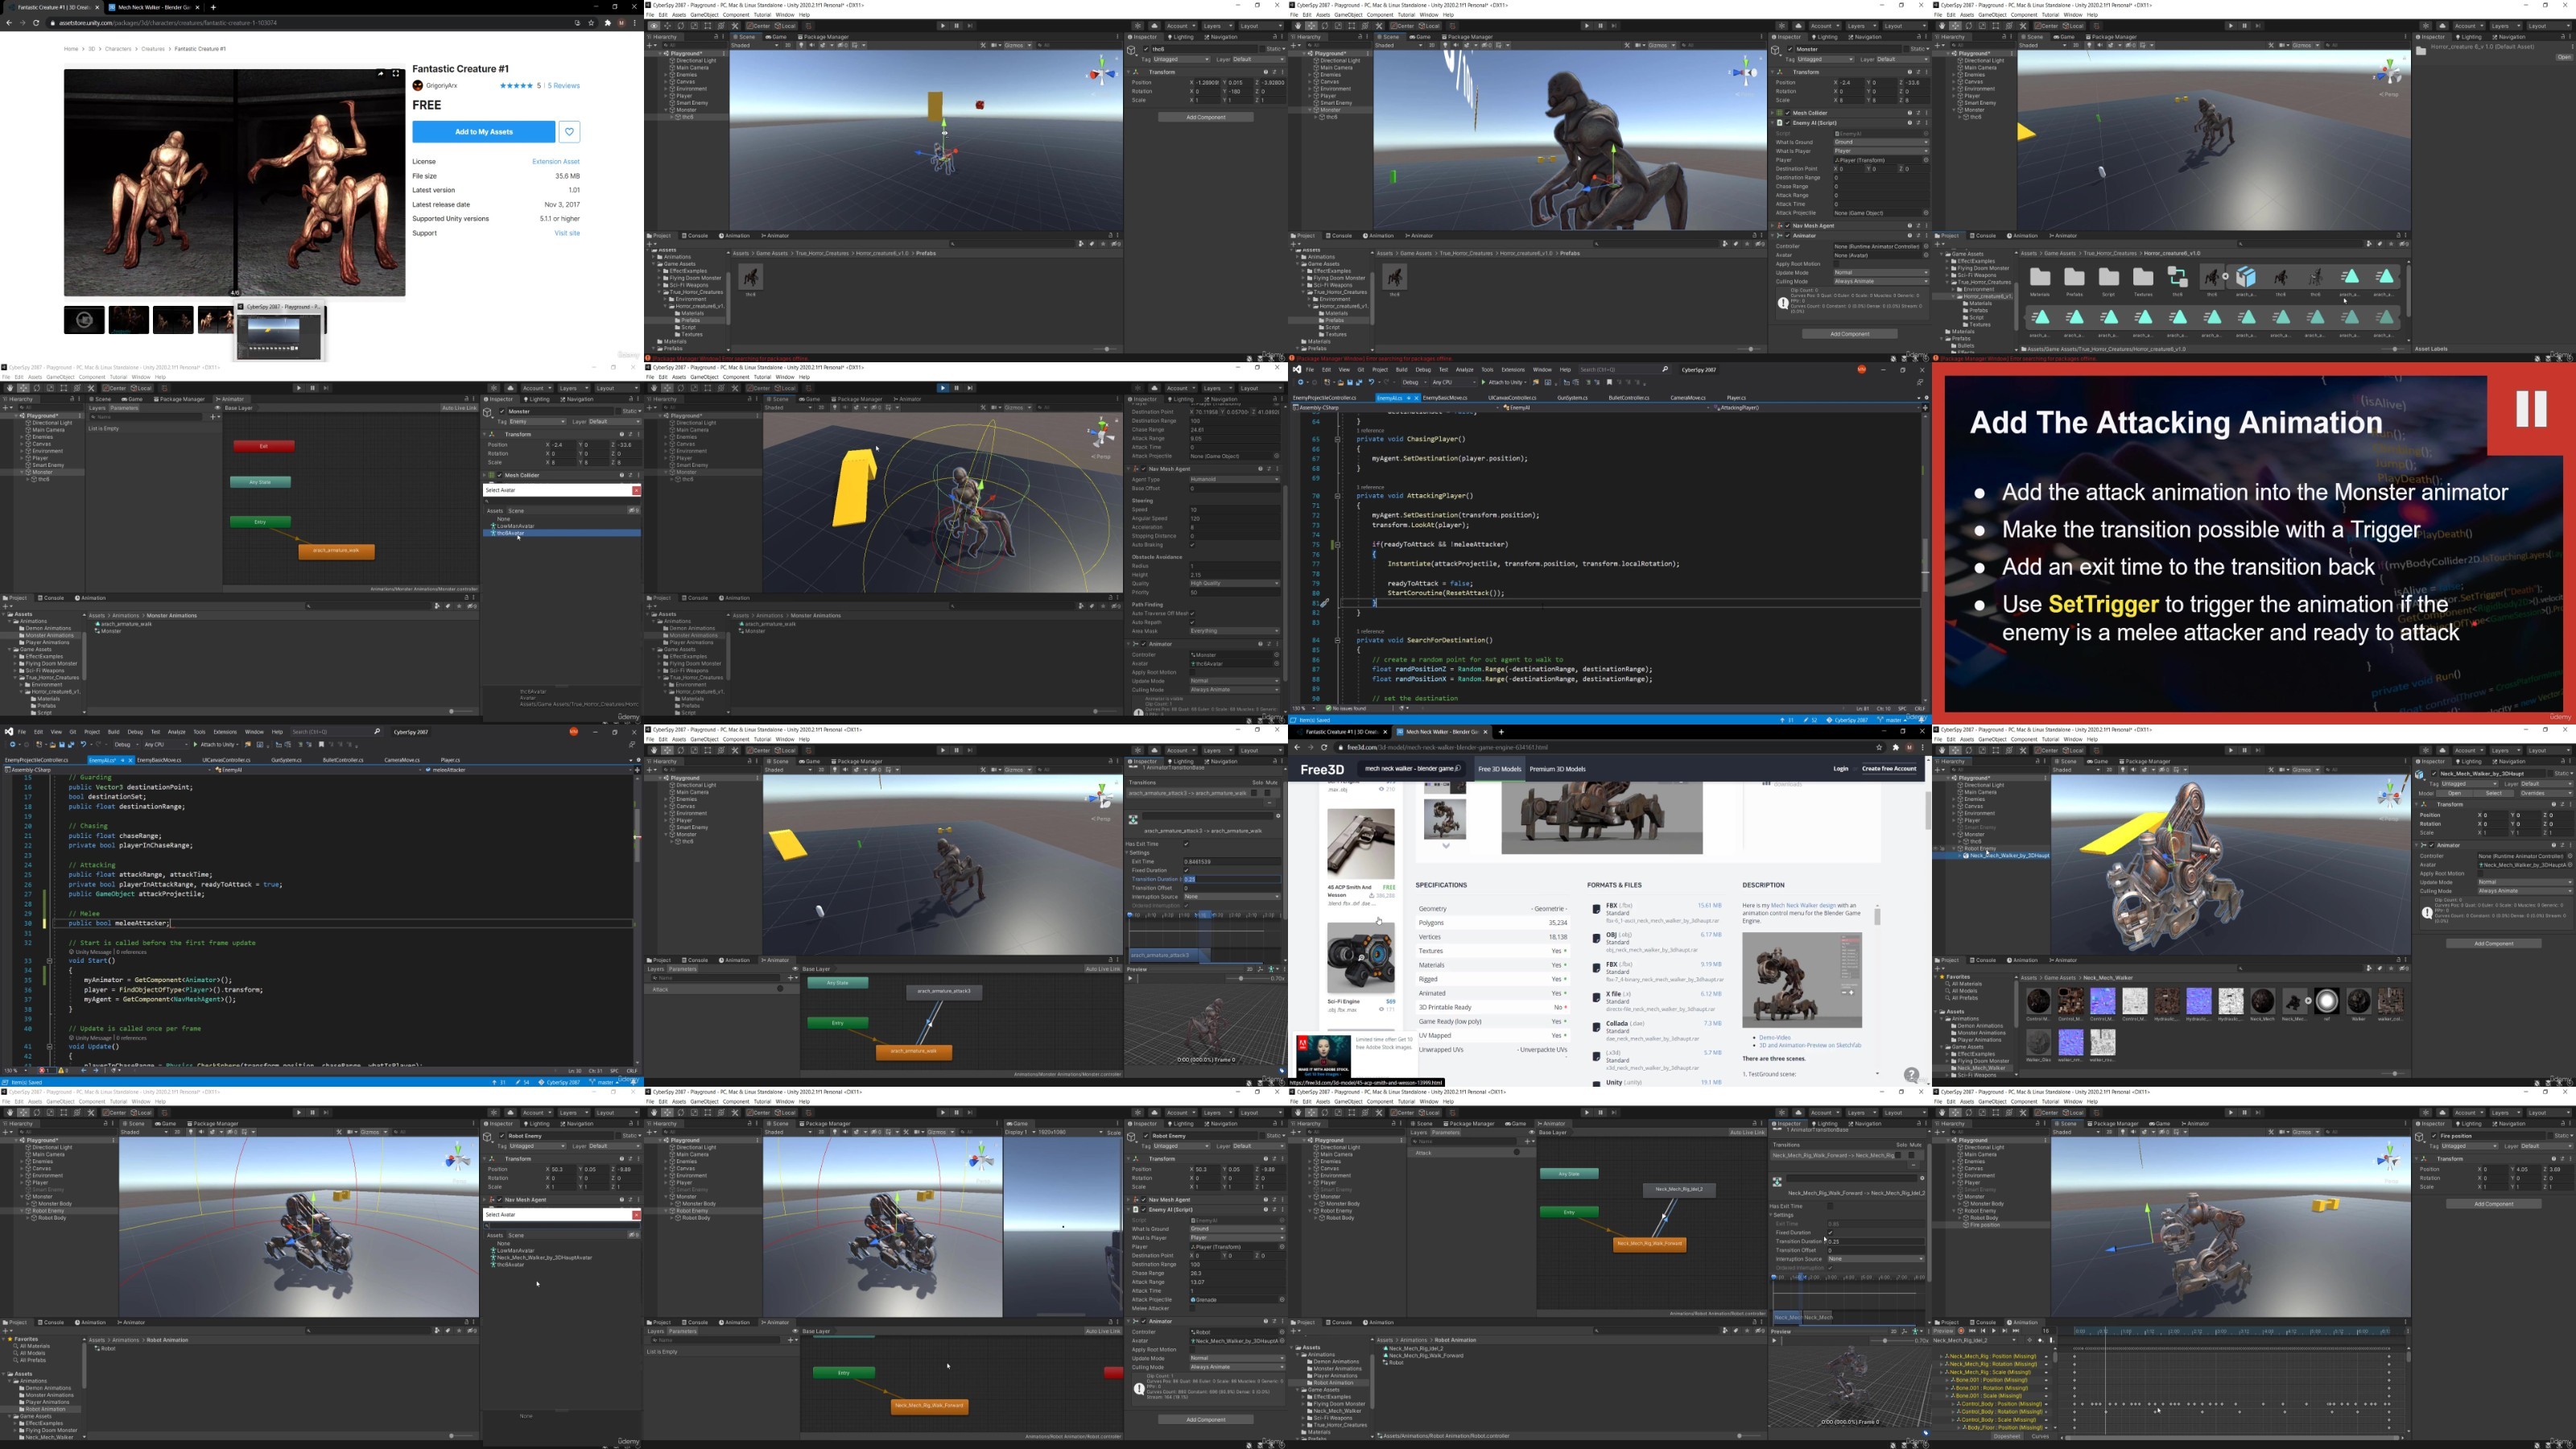Switch to the Free 3D Models tab

click(1499, 769)
